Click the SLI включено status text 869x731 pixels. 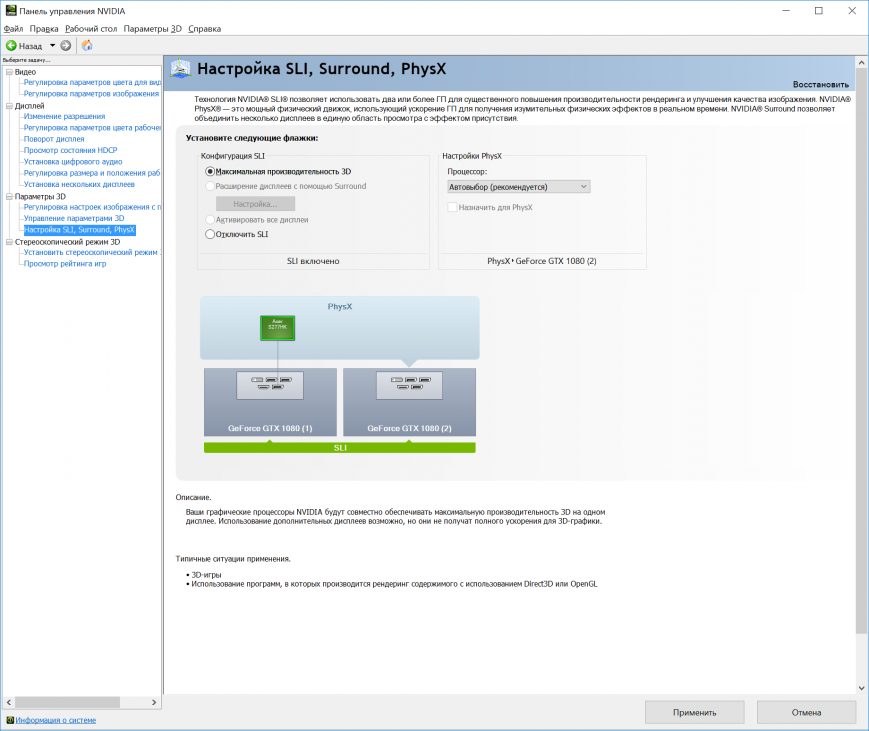point(313,261)
